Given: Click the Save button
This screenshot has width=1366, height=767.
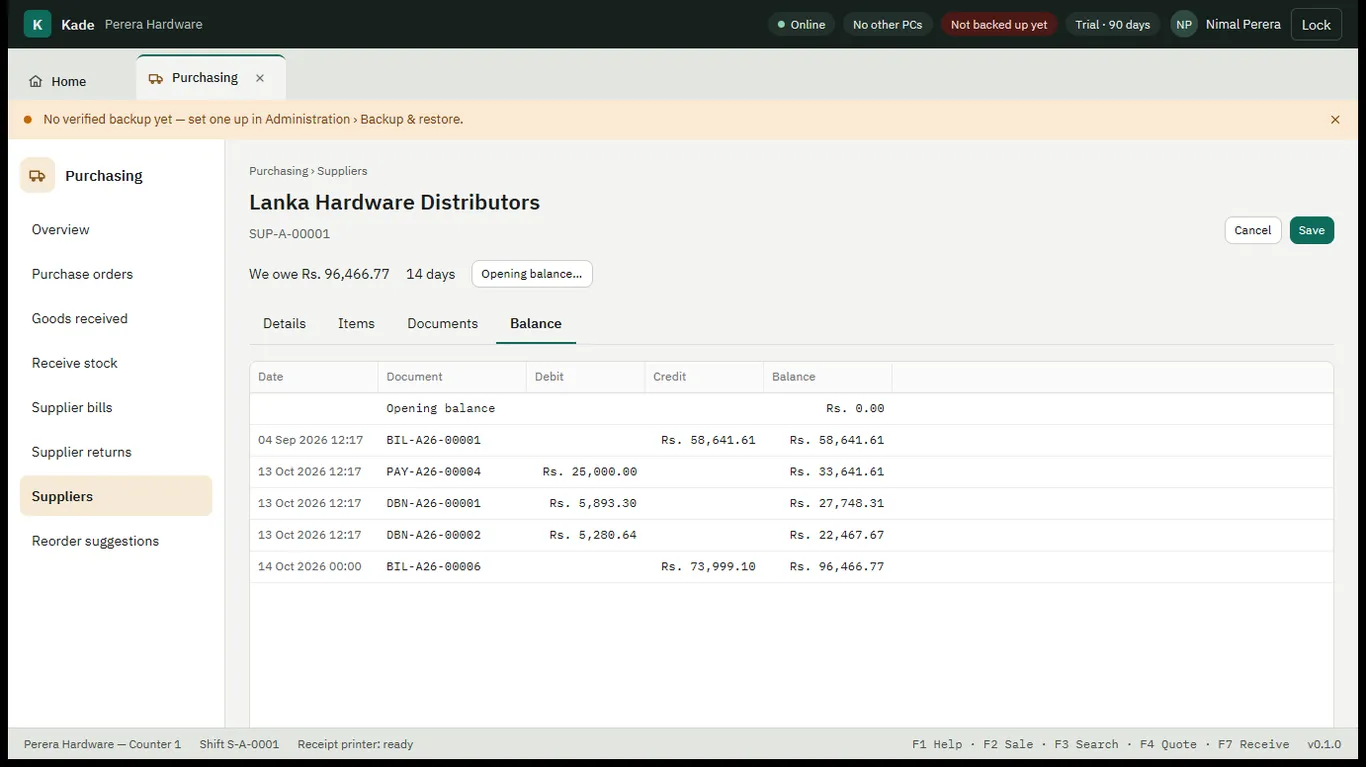Looking at the screenshot, I should click(x=1311, y=230).
